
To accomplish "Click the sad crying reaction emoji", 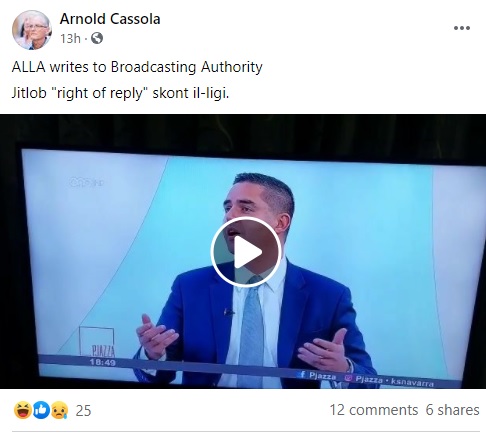I will [60, 410].
